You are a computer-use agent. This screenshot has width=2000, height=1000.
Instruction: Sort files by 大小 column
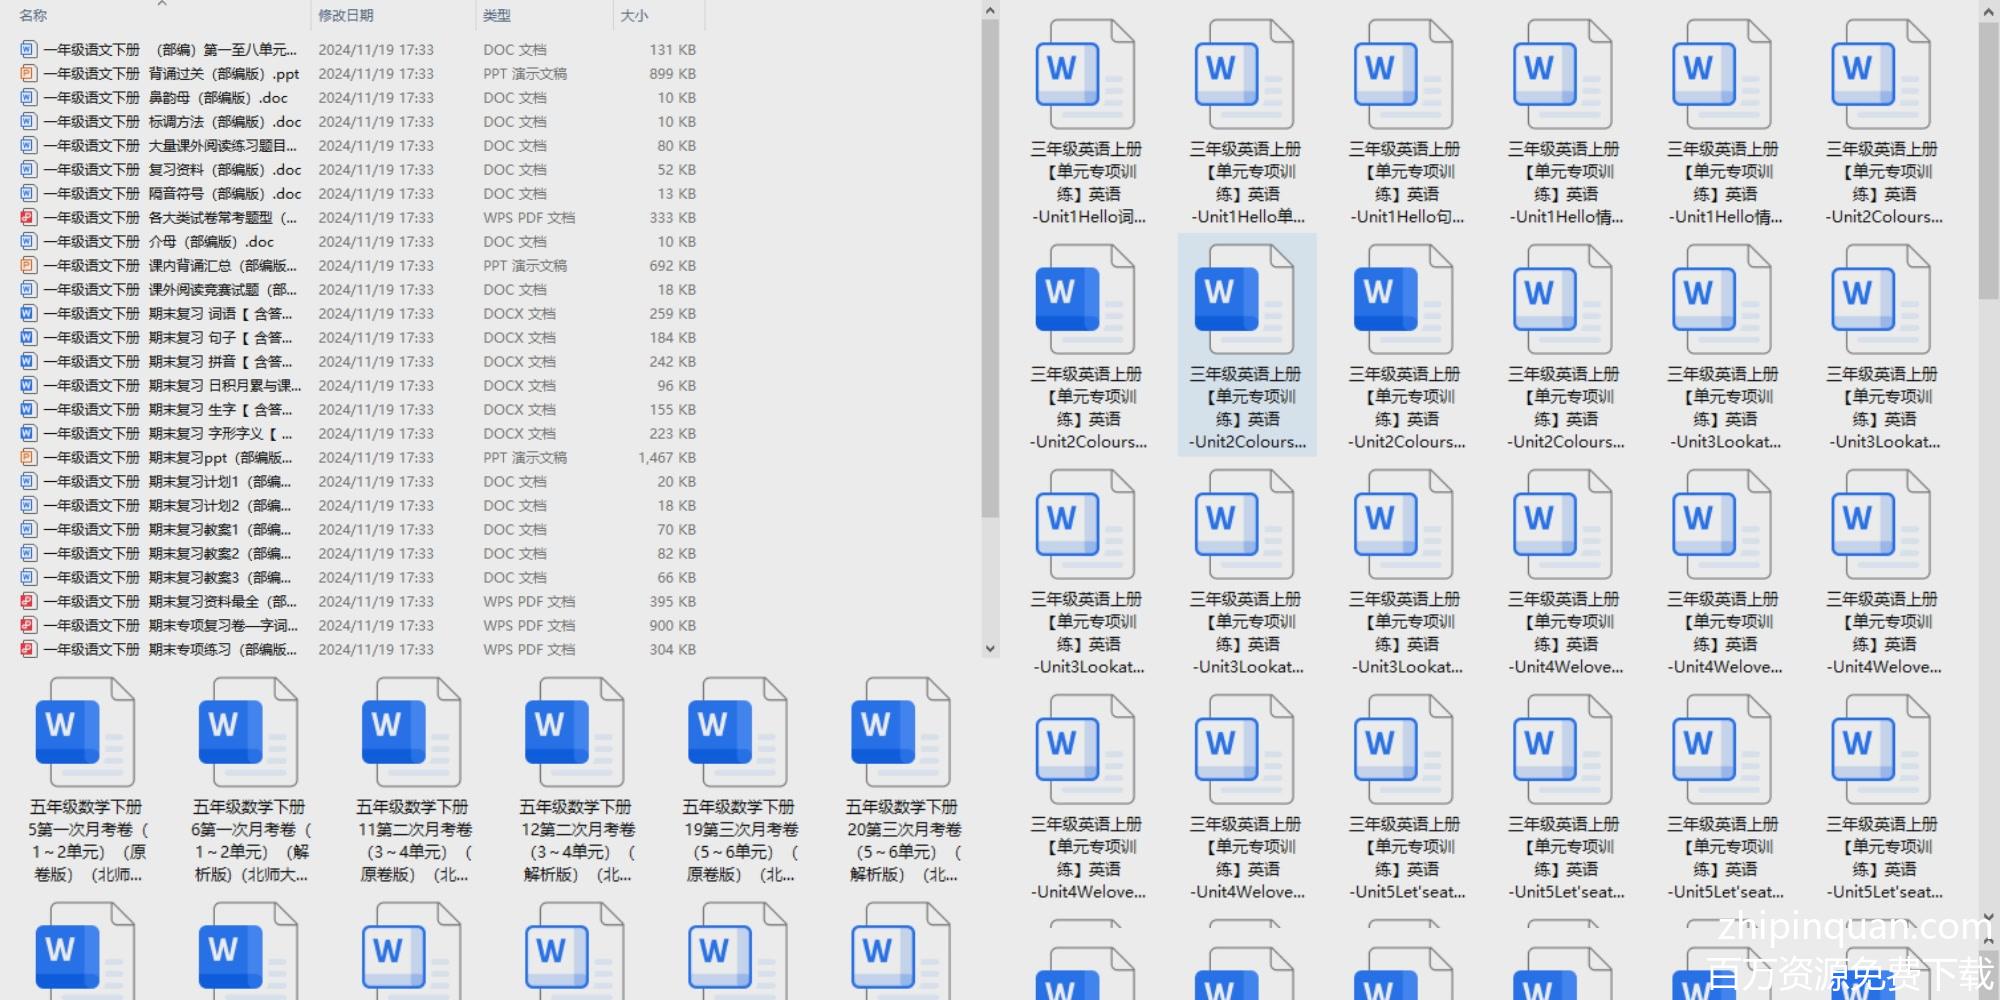point(634,16)
